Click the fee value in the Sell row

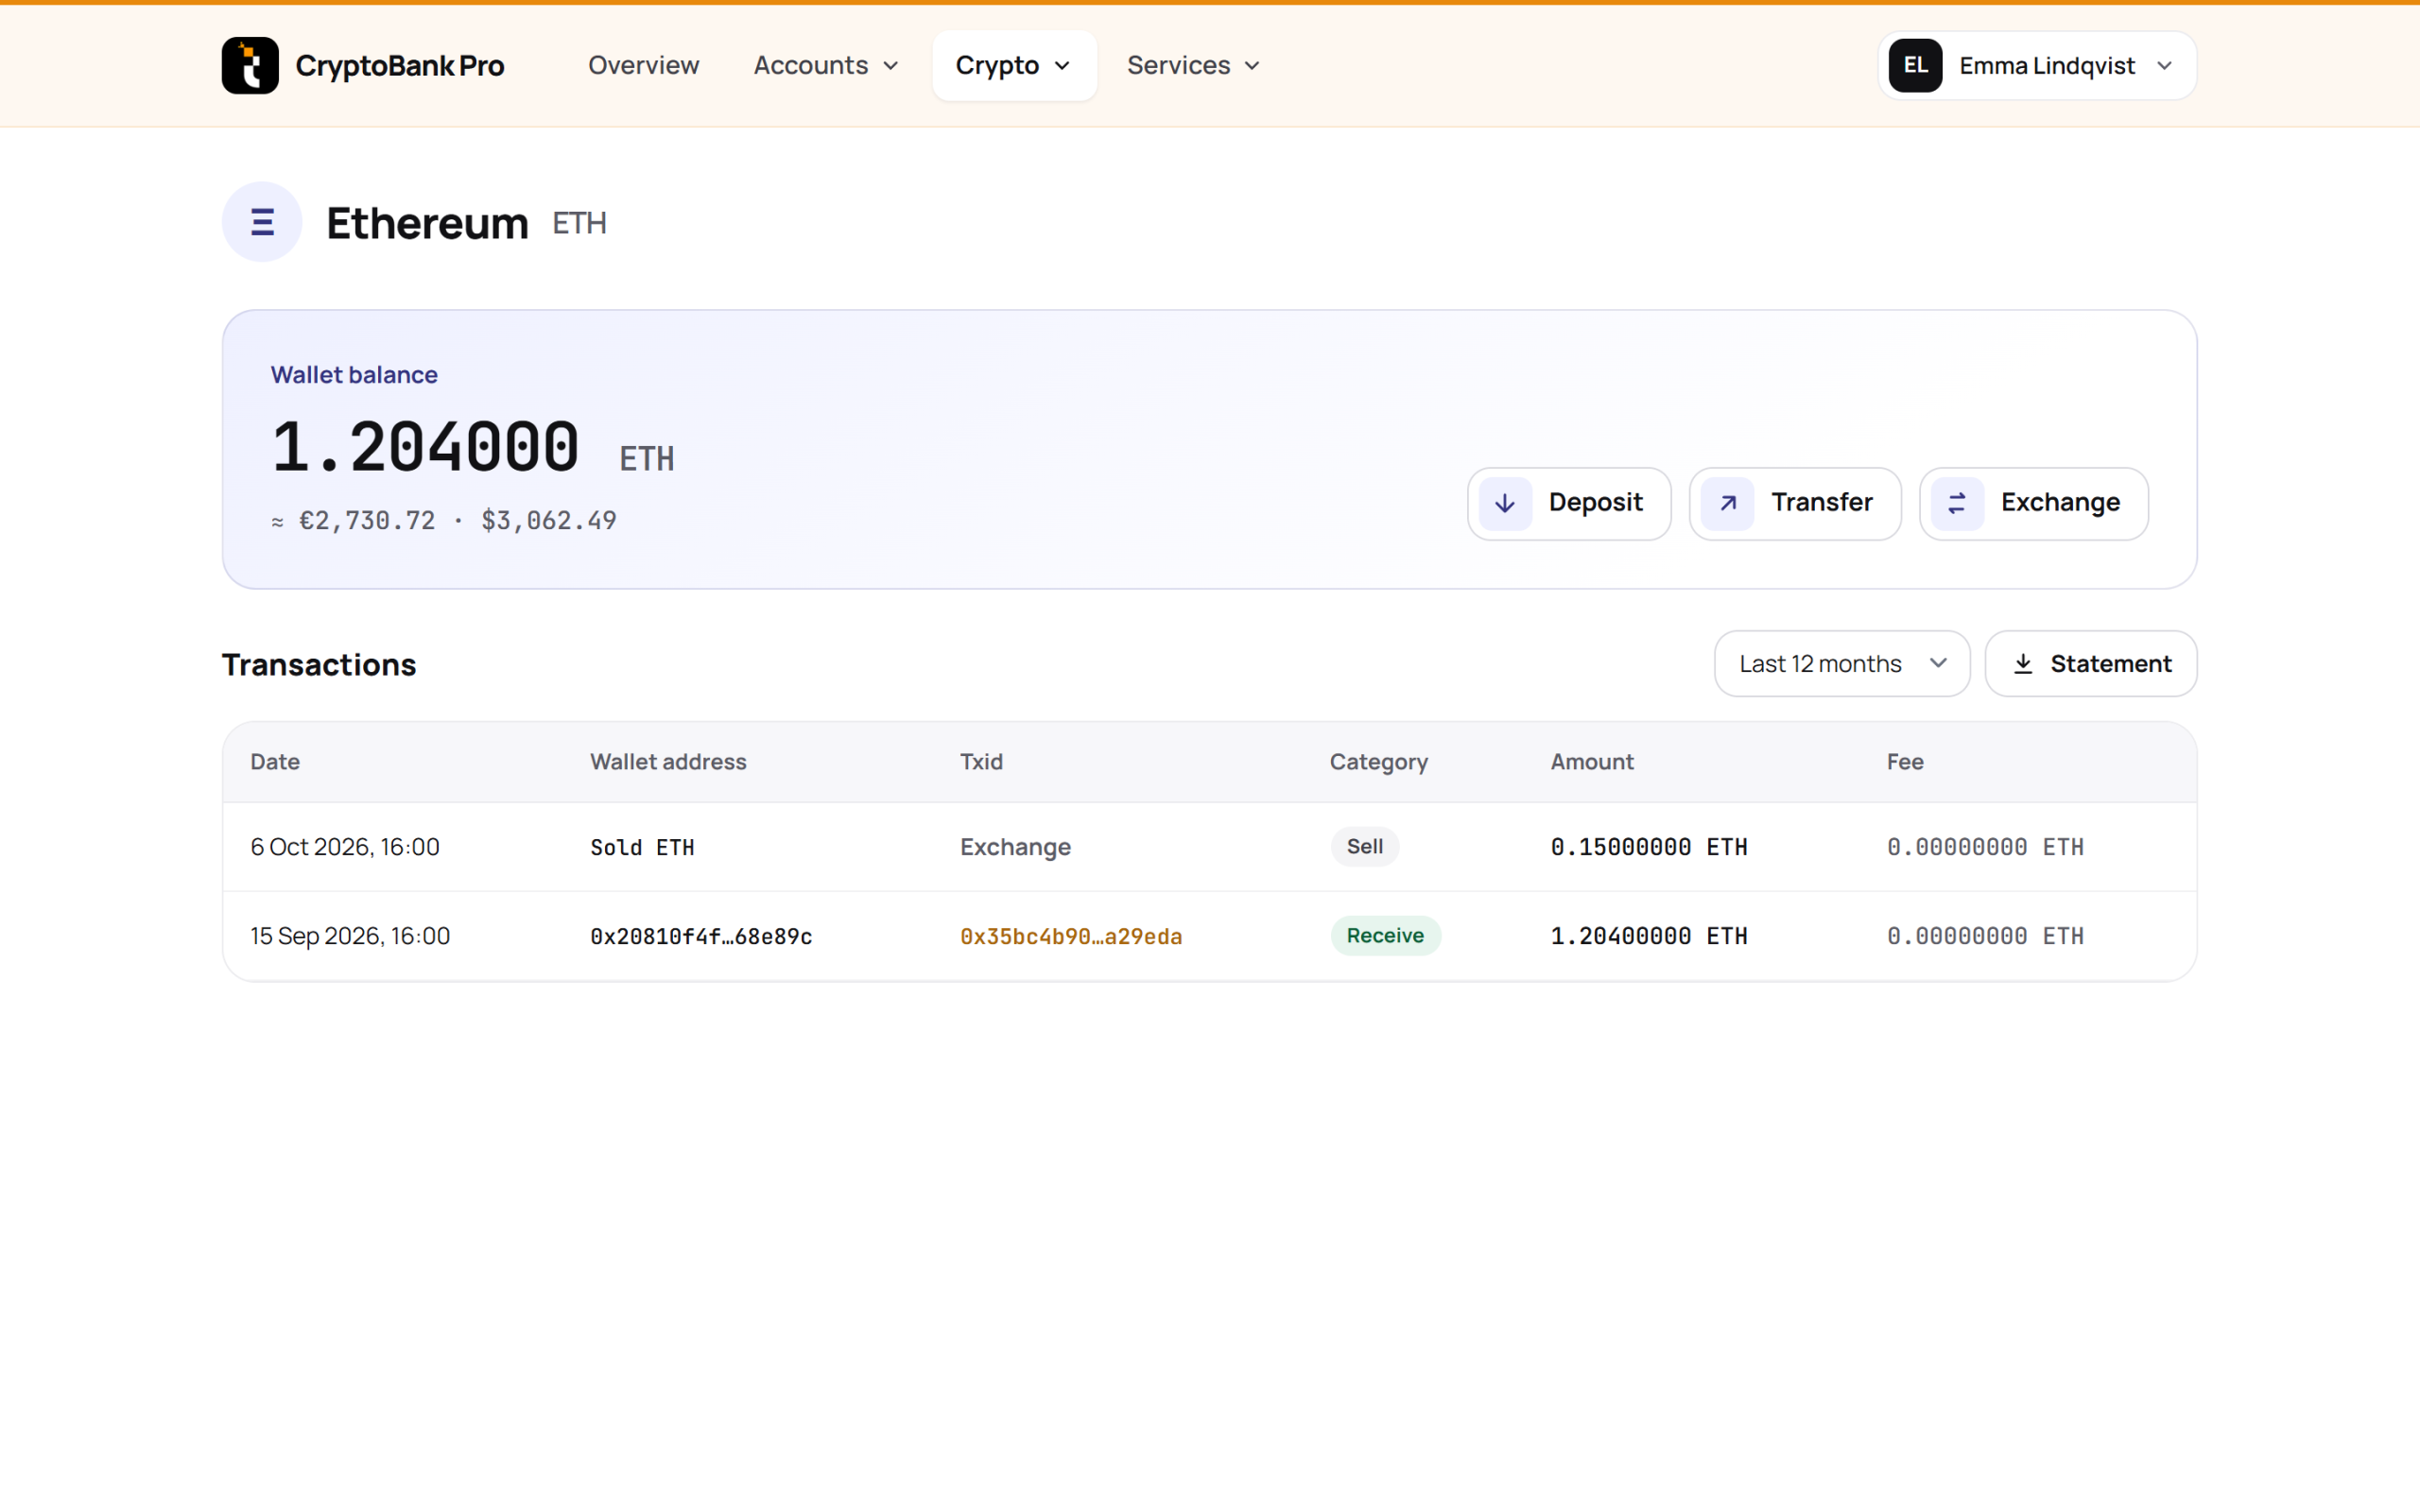click(x=1985, y=847)
